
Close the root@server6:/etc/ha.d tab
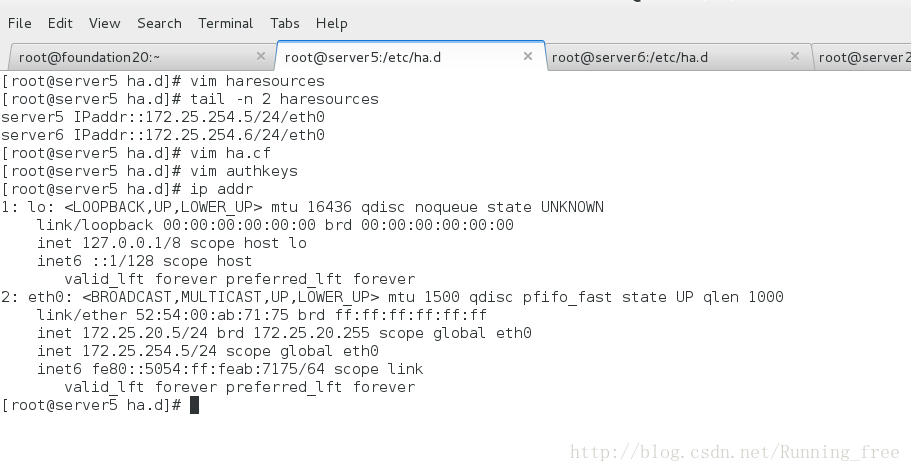[x=795, y=57]
